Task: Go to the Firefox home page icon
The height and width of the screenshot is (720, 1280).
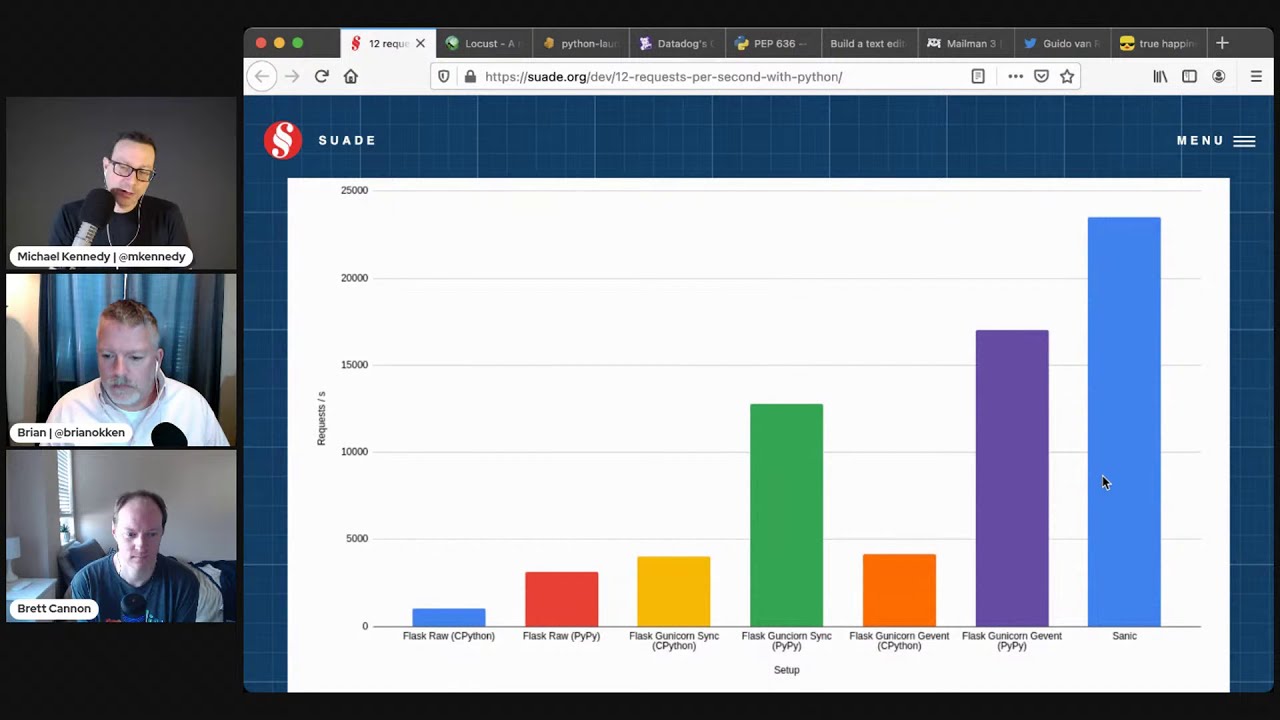Action: 351,76
